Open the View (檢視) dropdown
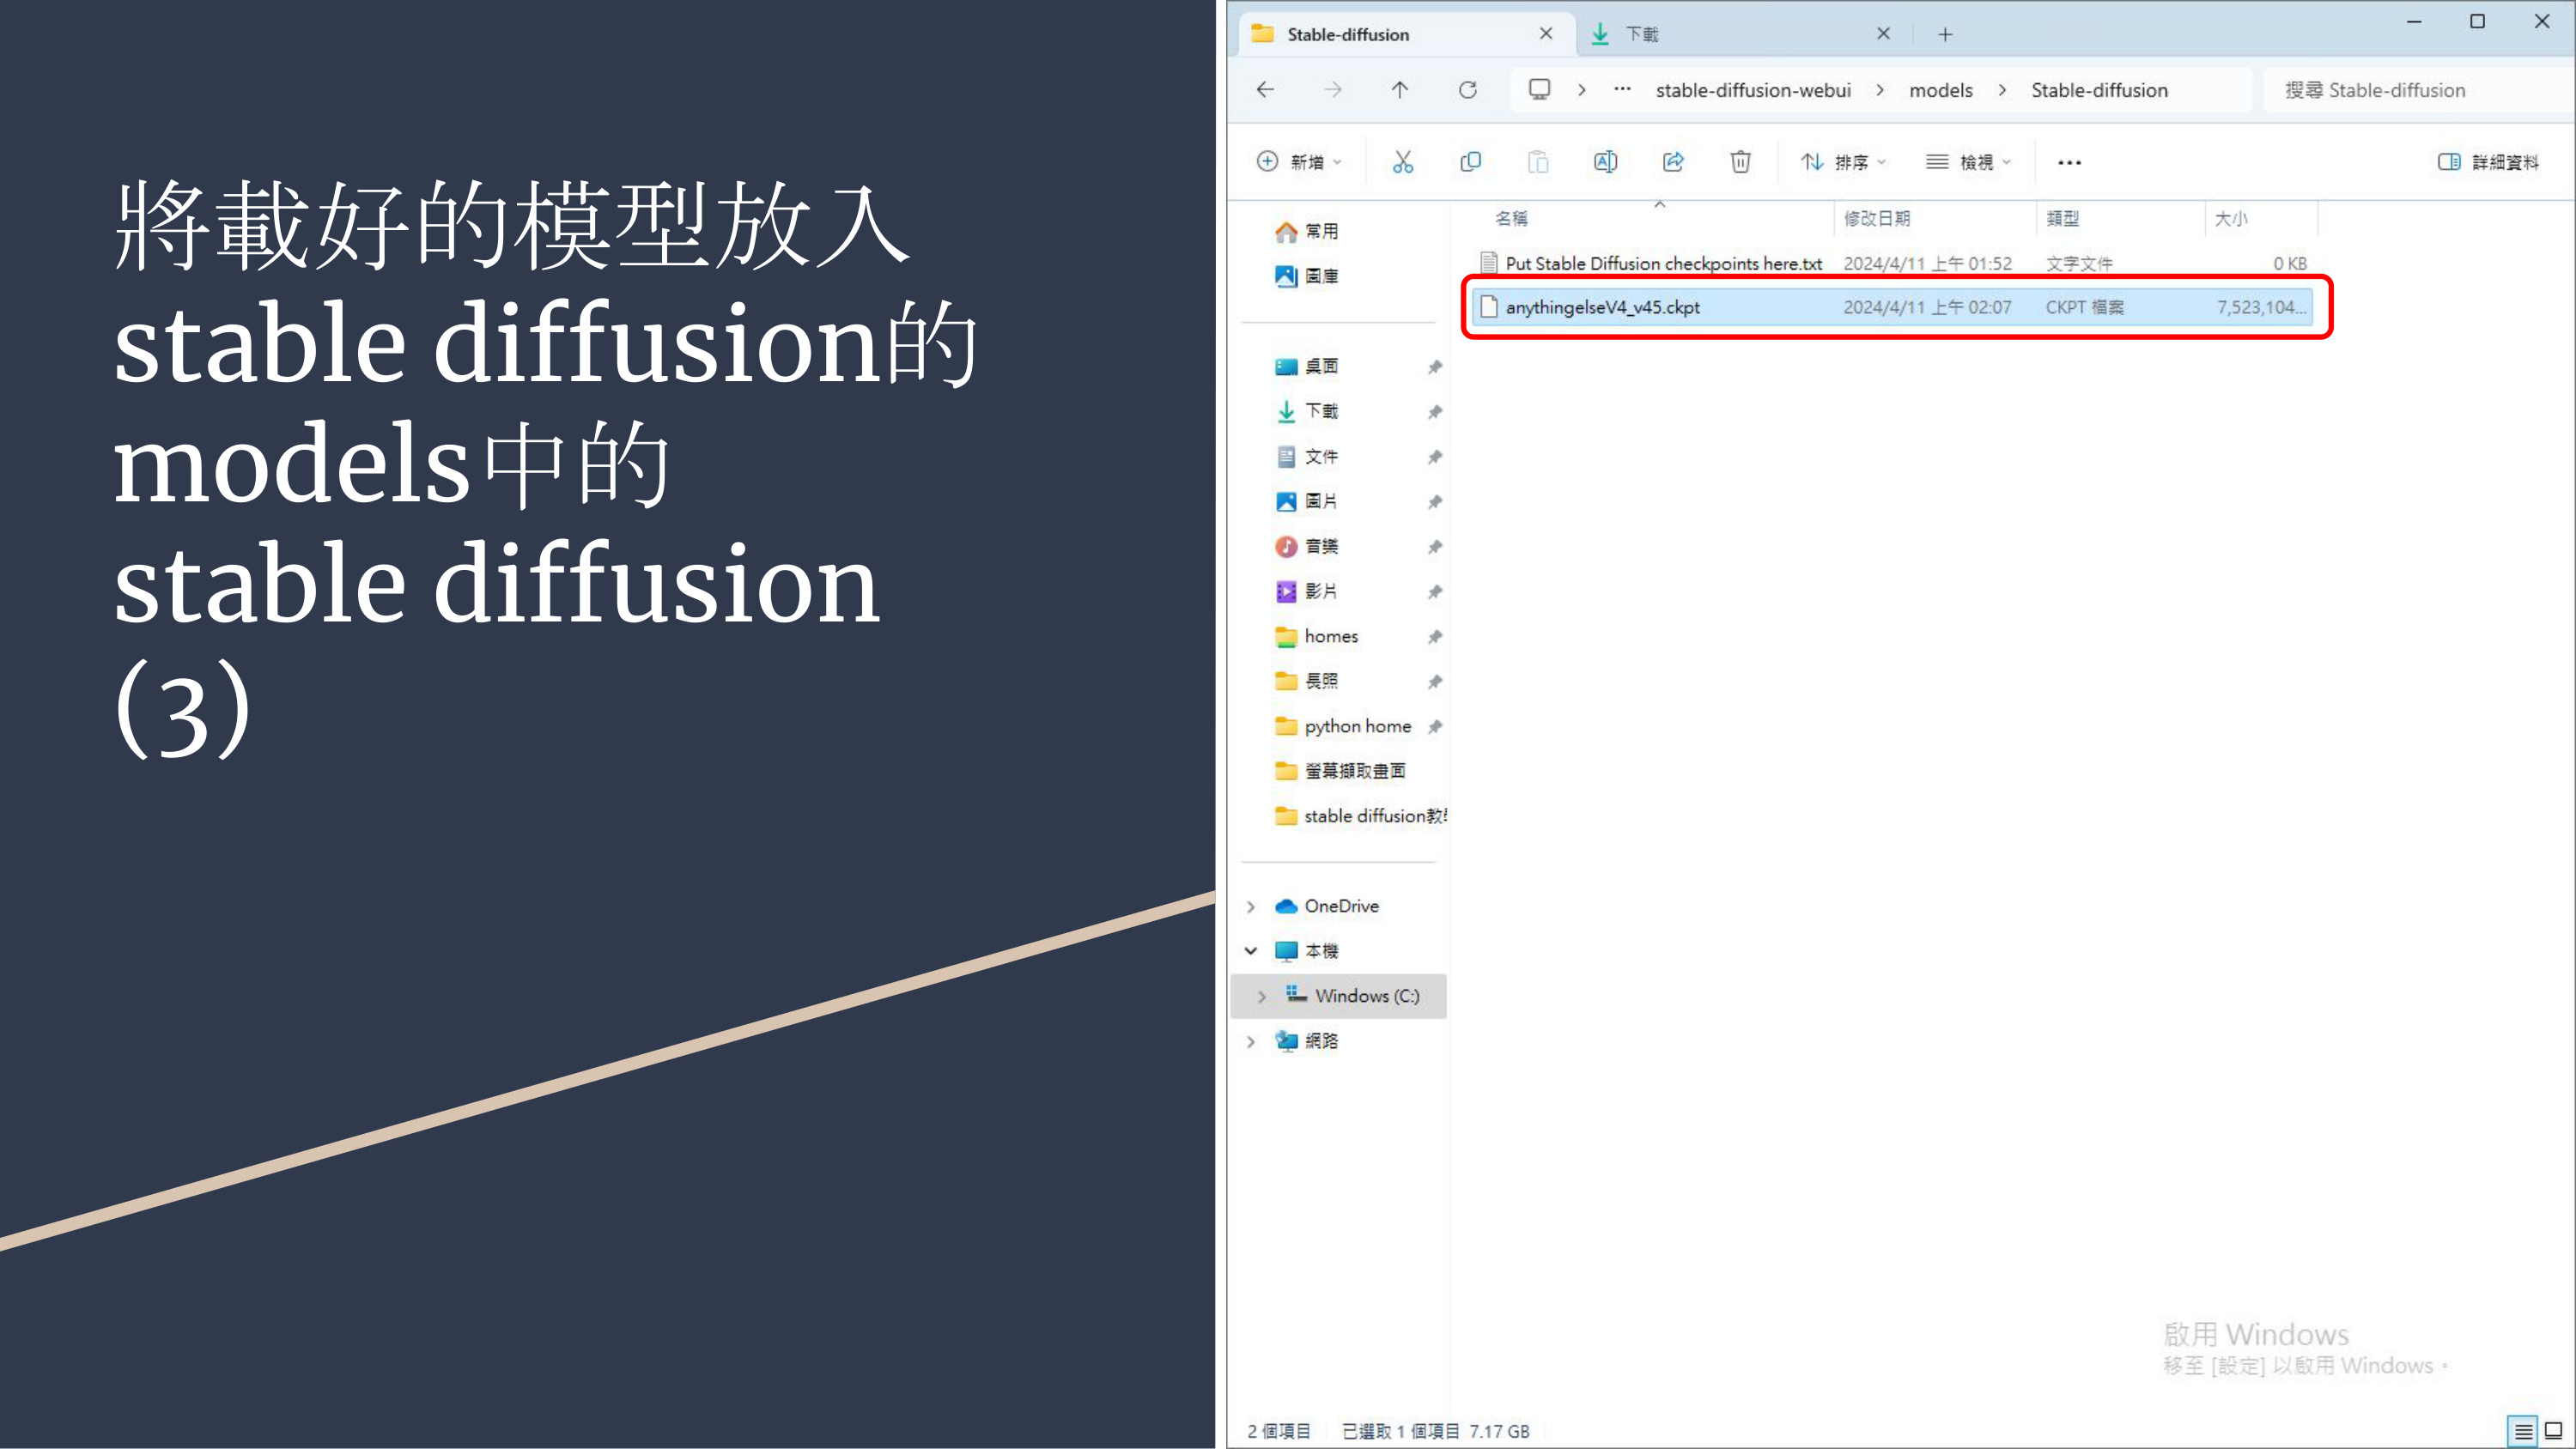This screenshot has width=2576, height=1449. coord(1969,162)
